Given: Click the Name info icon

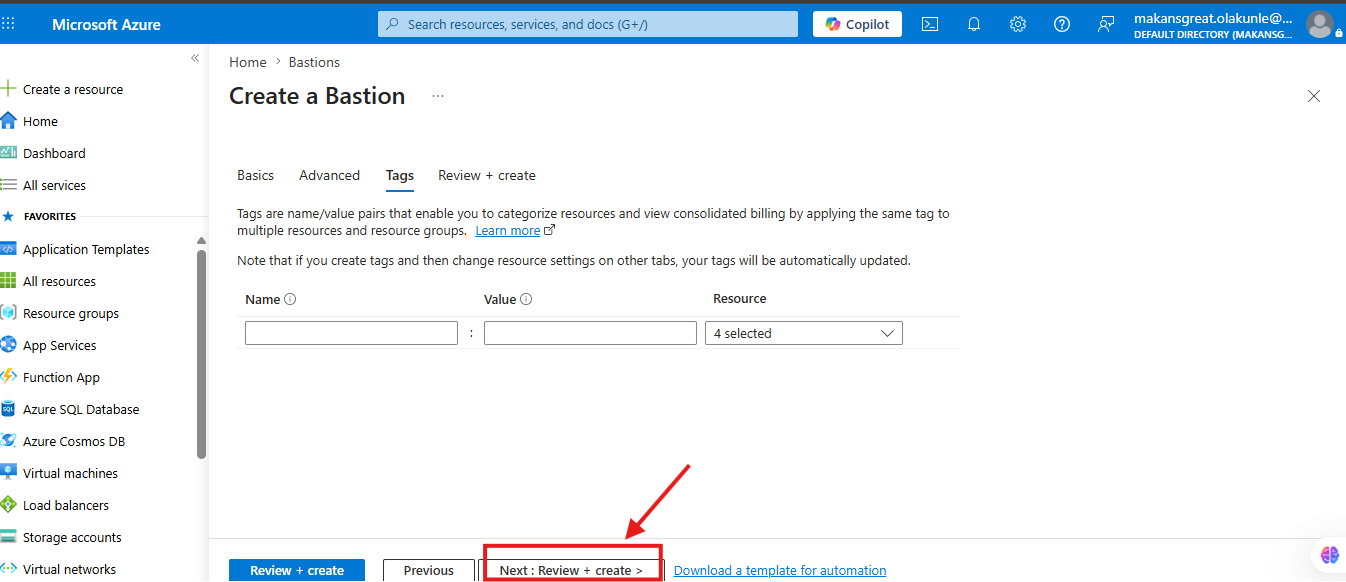Looking at the screenshot, I should coord(291,299).
